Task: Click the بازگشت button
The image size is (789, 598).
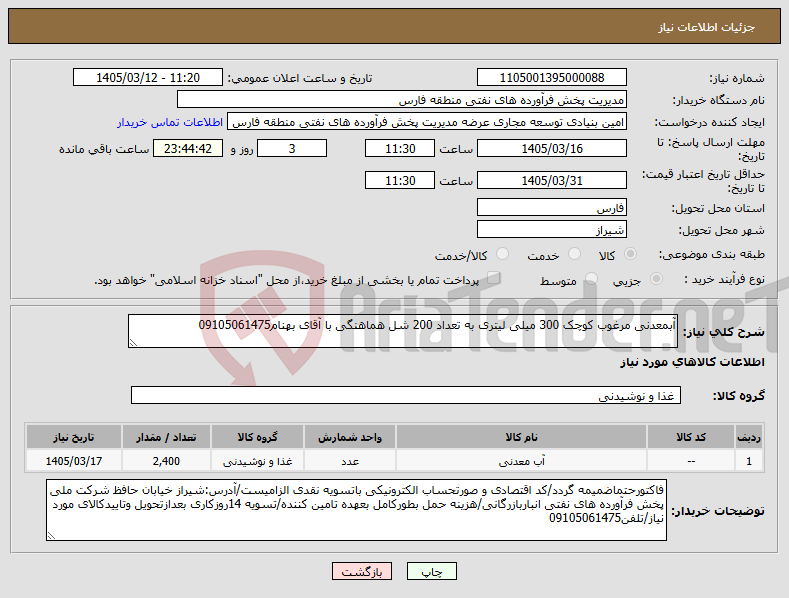Action: coord(362,571)
